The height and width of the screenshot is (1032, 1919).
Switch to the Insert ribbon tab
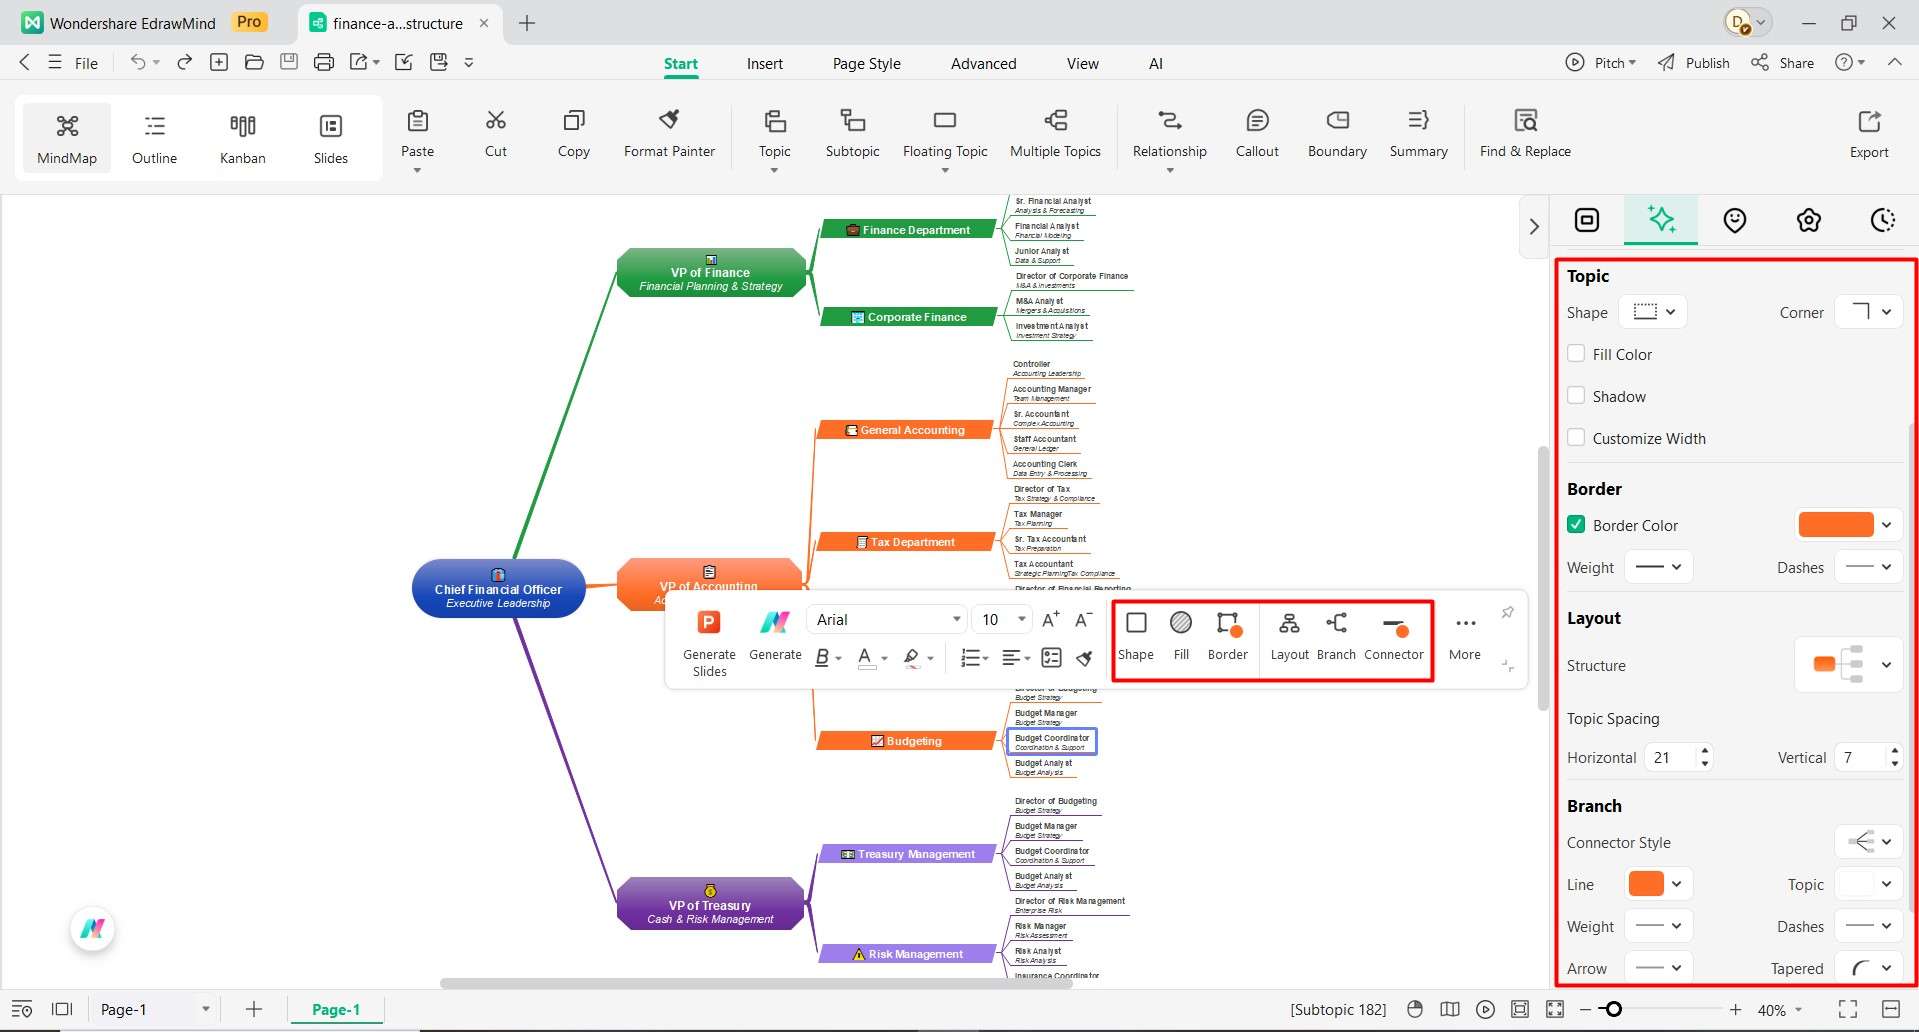(x=764, y=63)
